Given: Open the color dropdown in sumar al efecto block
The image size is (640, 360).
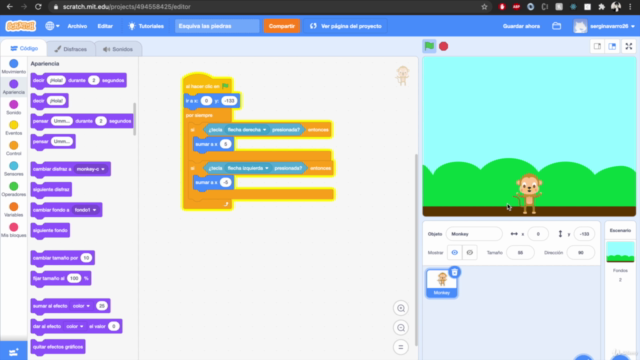Looking at the screenshot, I should [x=81, y=306].
